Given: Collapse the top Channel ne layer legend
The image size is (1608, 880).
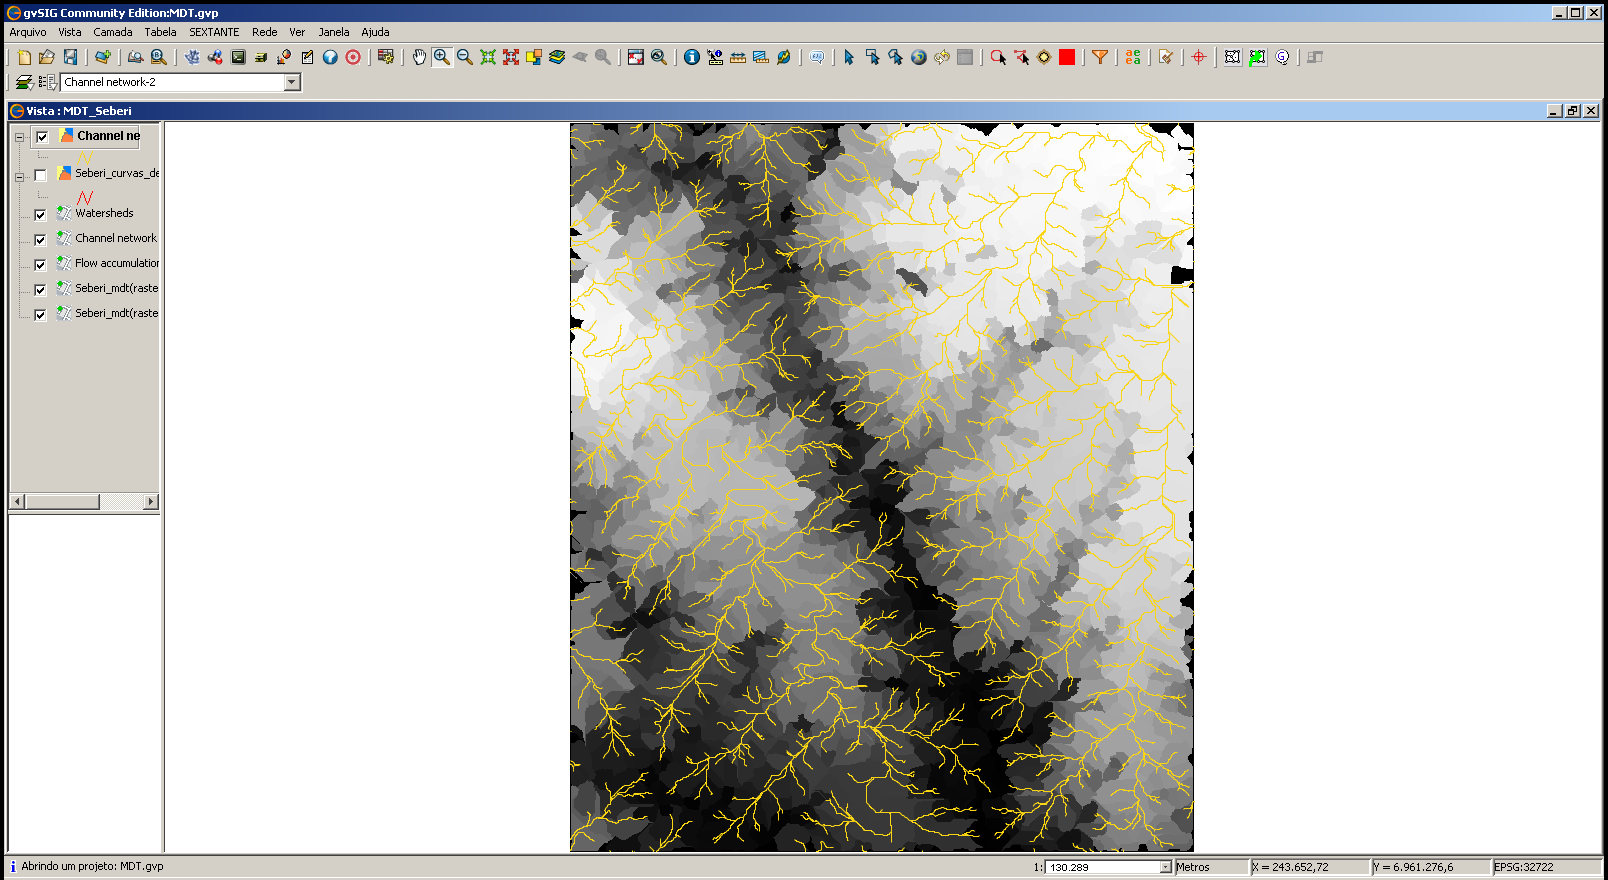Looking at the screenshot, I should click(19, 137).
